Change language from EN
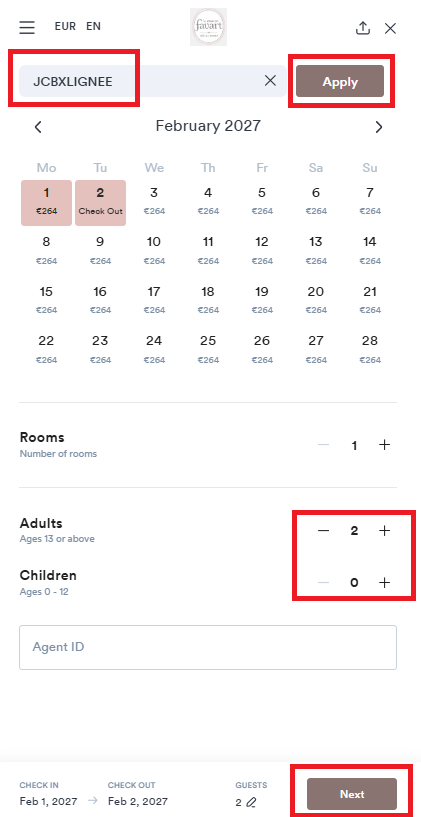The height and width of the screenshot is (817, 421). click(x=94, y=26)
